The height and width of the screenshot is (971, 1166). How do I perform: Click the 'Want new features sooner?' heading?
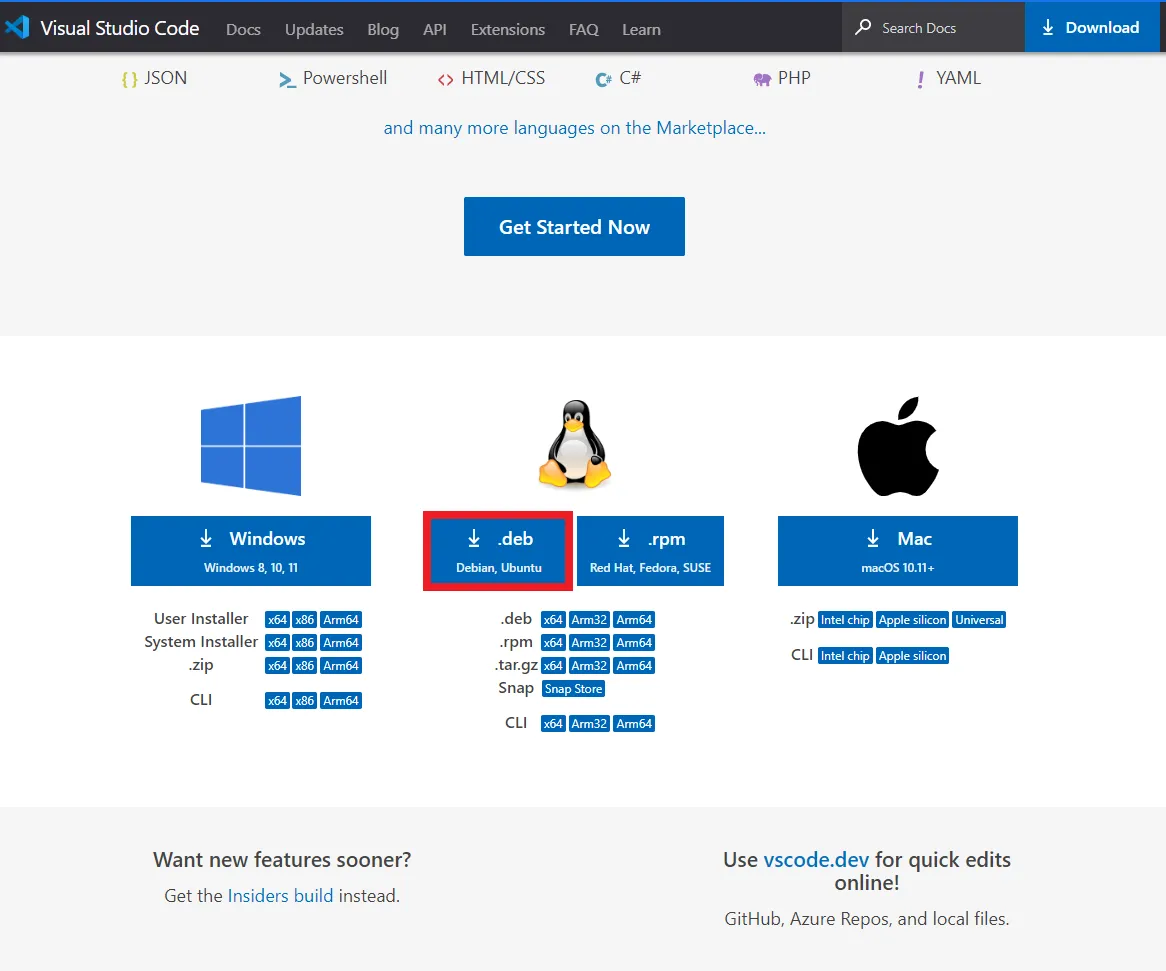282,859
